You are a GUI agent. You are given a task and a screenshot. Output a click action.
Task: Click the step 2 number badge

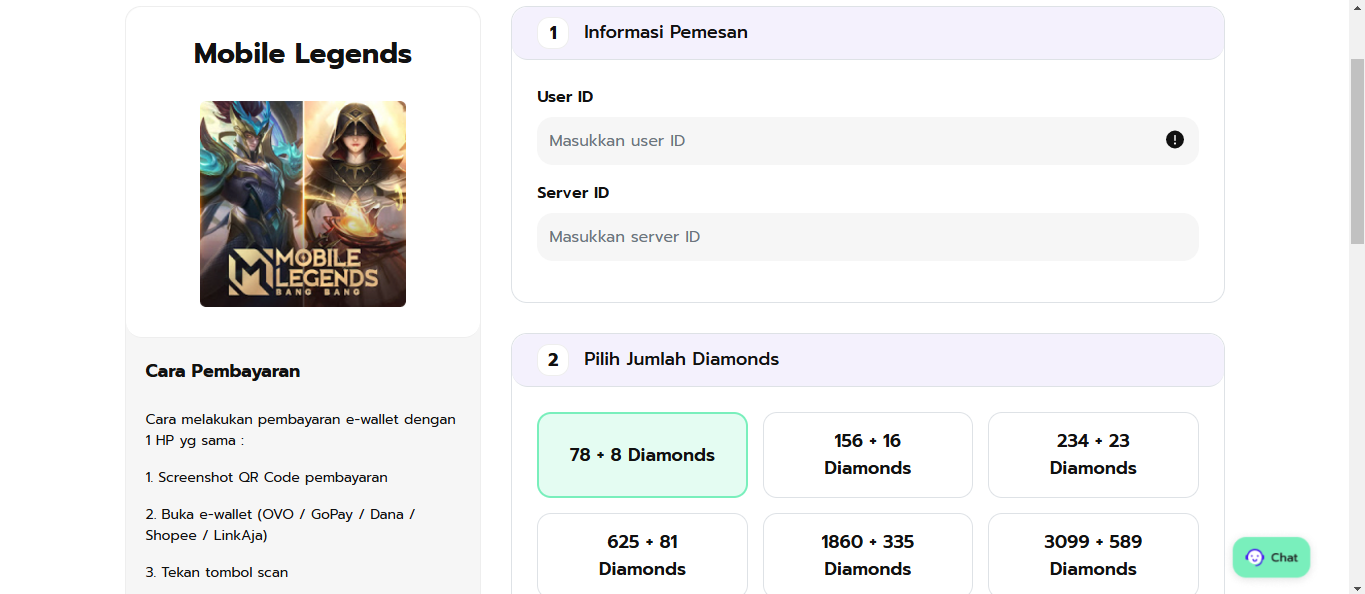[553, 360]
